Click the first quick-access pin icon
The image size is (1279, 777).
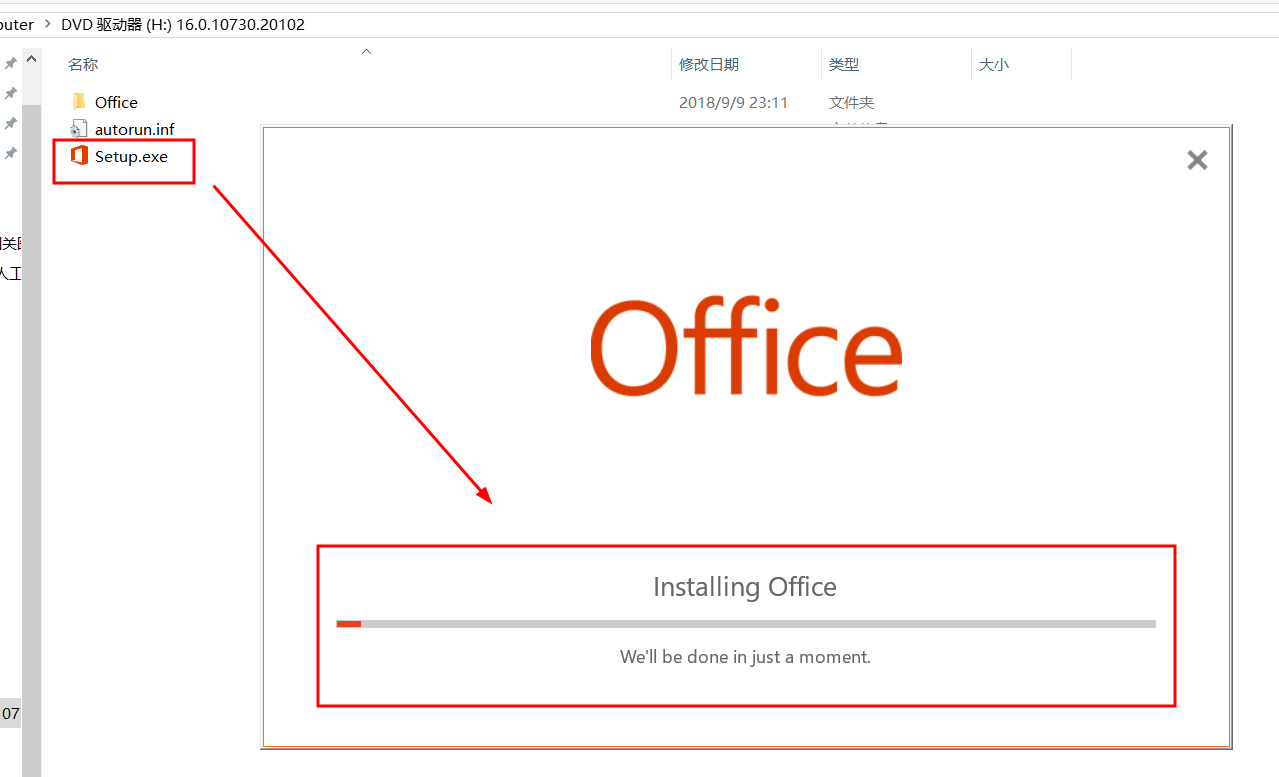pyautogui.click(x=10, y=63)
